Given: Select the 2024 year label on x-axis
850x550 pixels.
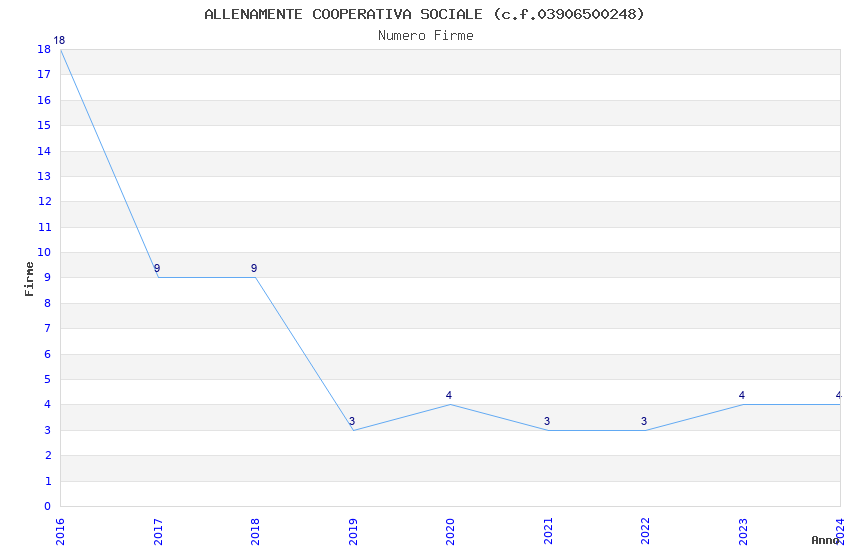Looking at the screenshot, I should point(840,531).
